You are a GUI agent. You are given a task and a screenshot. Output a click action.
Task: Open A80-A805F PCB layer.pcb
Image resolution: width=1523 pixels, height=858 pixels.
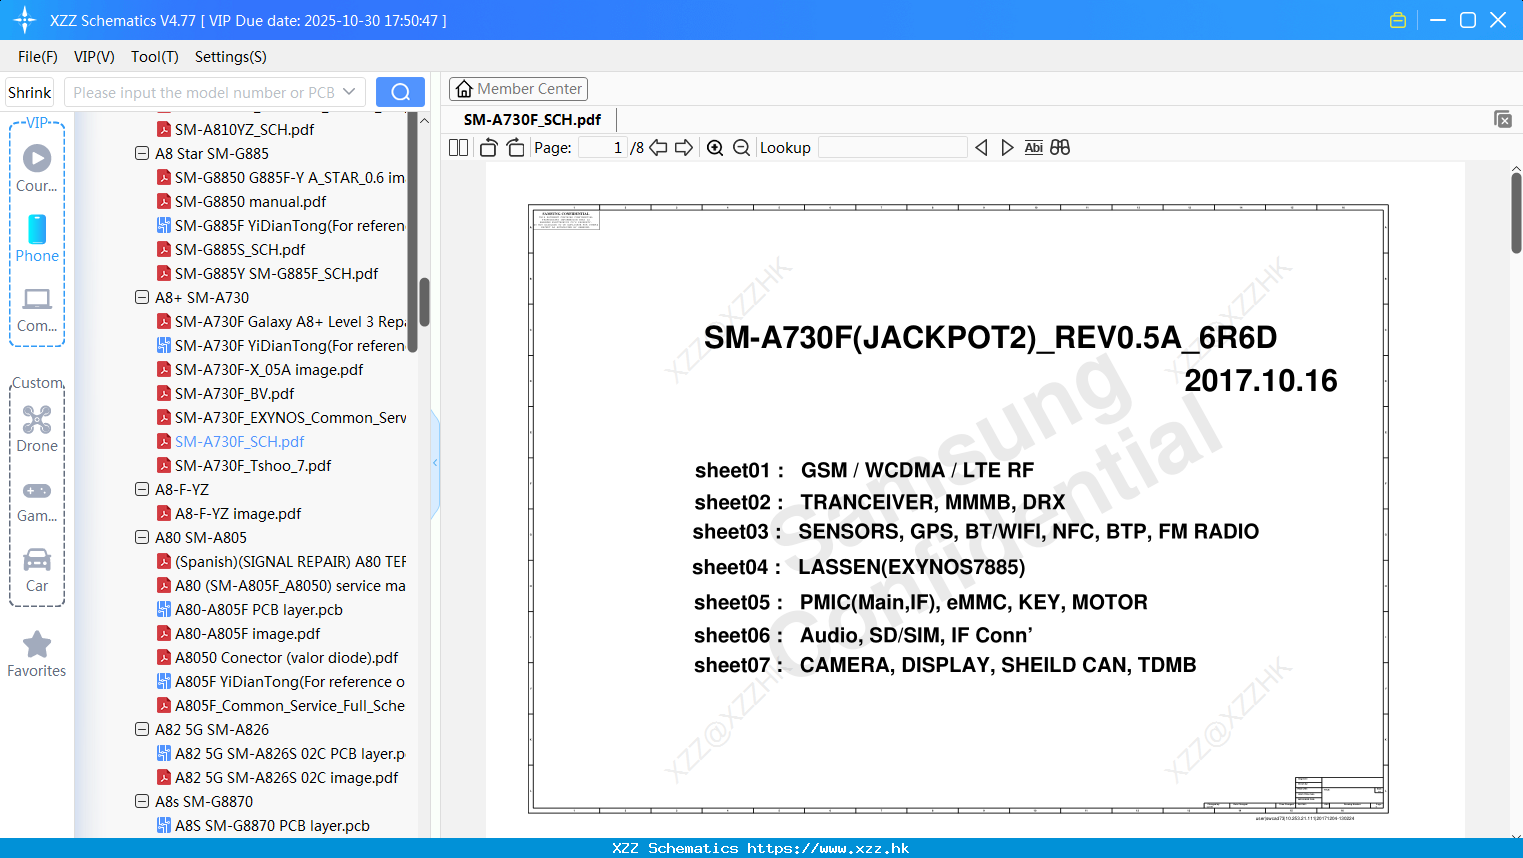click(259, 610)
